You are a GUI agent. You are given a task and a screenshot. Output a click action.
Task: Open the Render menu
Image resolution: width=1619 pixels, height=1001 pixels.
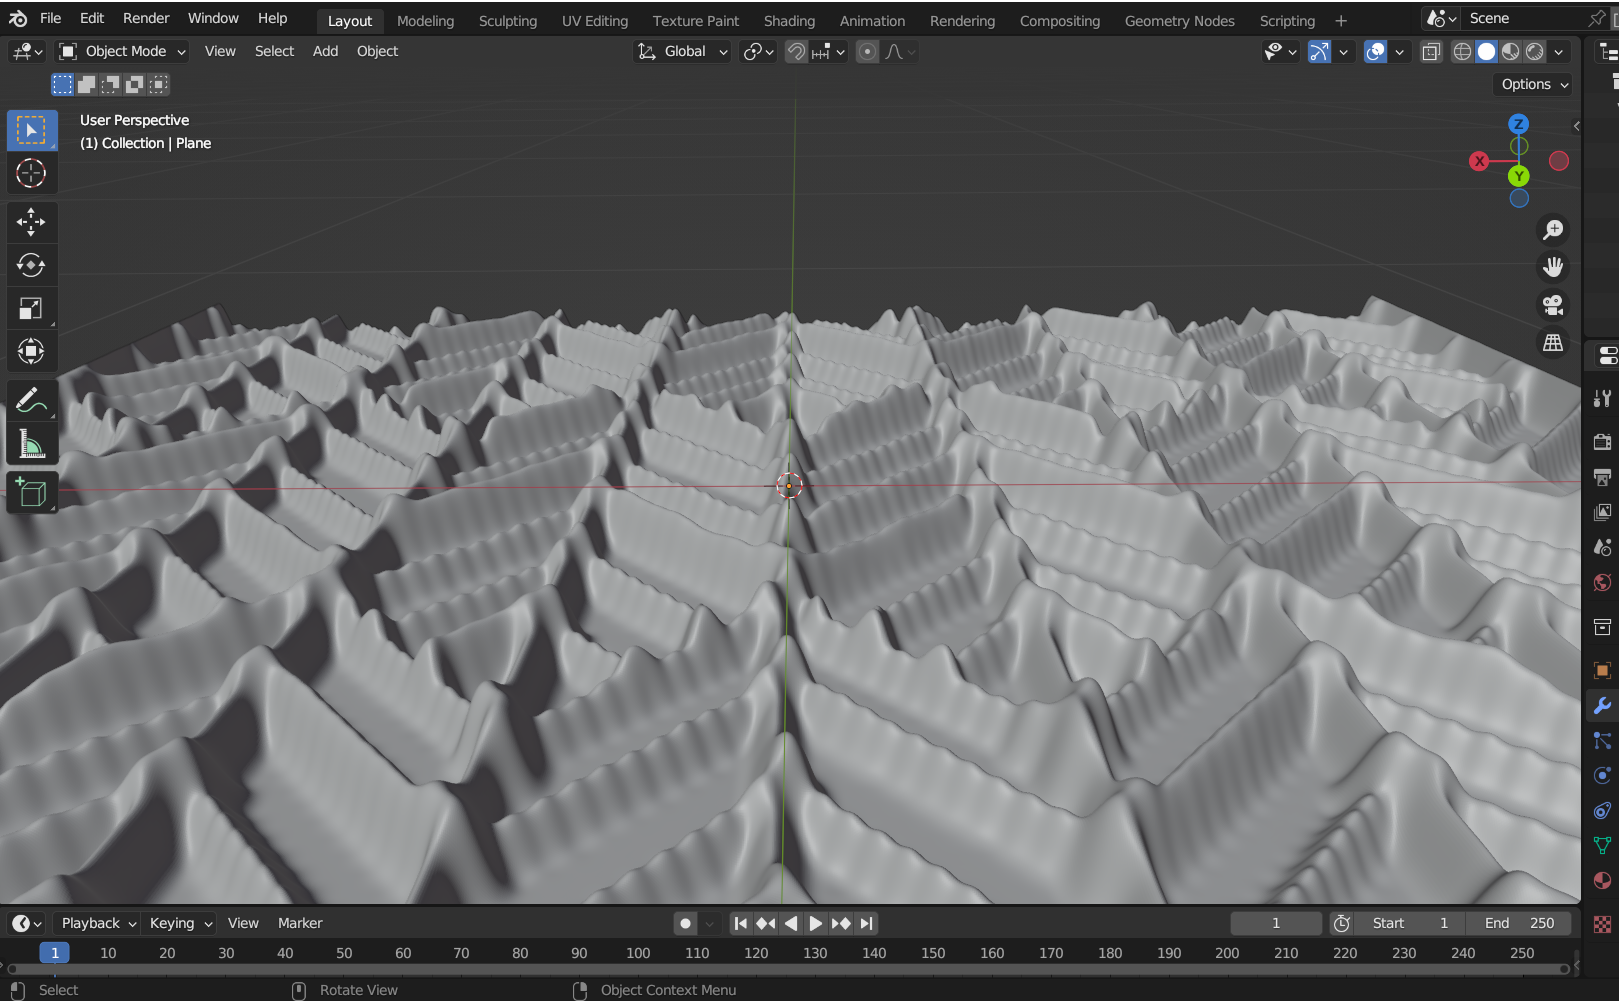(146, 18)
